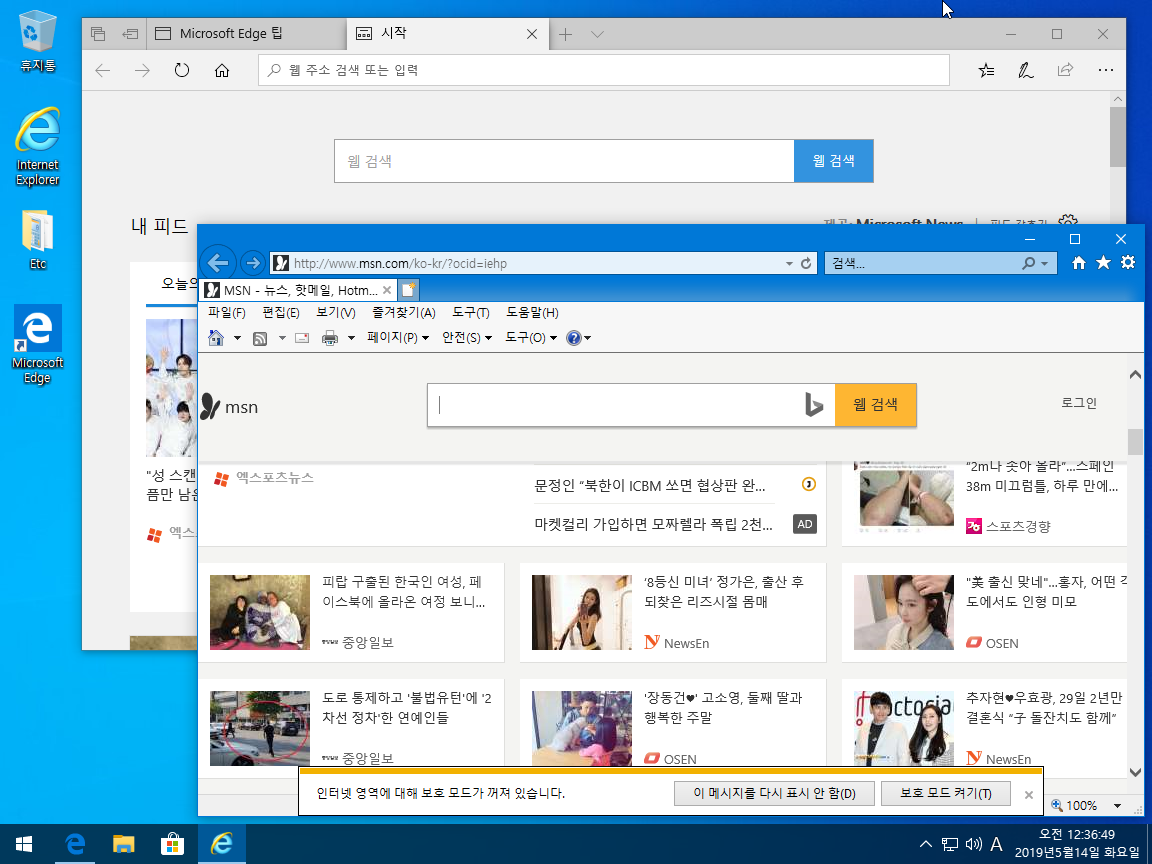The image size is (1152, 864).
Task: Open 파일(F) menu in IE
Action: click(226, 312)
